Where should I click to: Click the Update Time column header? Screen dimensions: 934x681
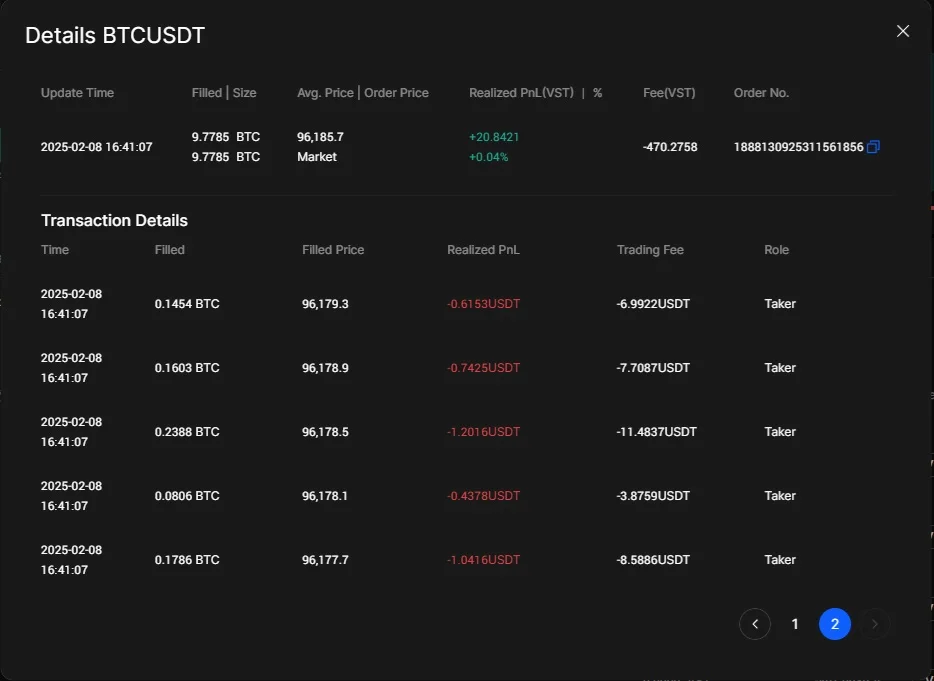pyautogui.click(x=77, y=93)
